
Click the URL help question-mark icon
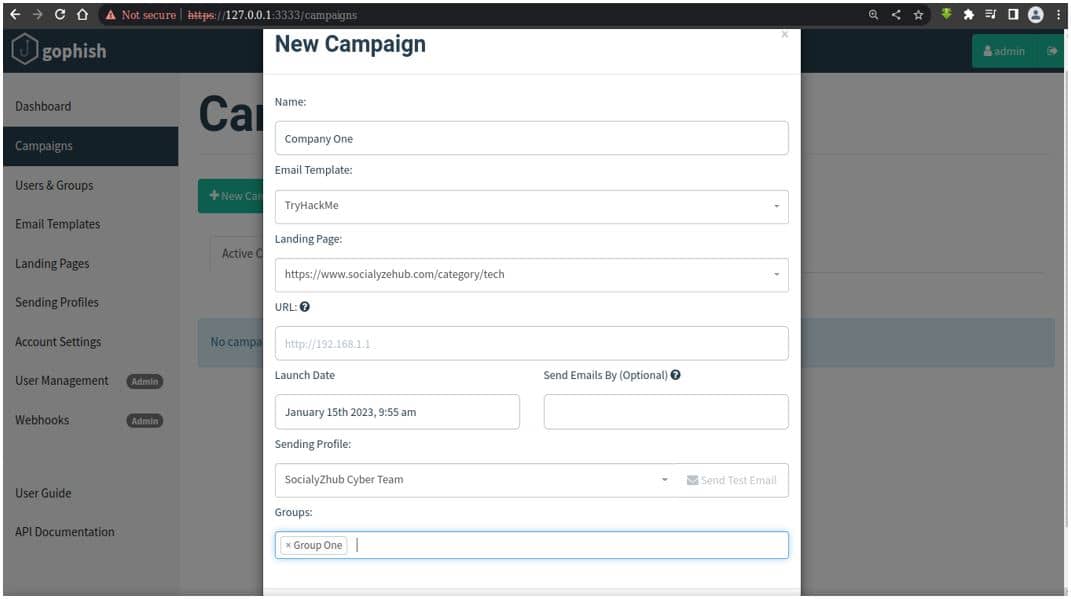(x=305, y=307)
